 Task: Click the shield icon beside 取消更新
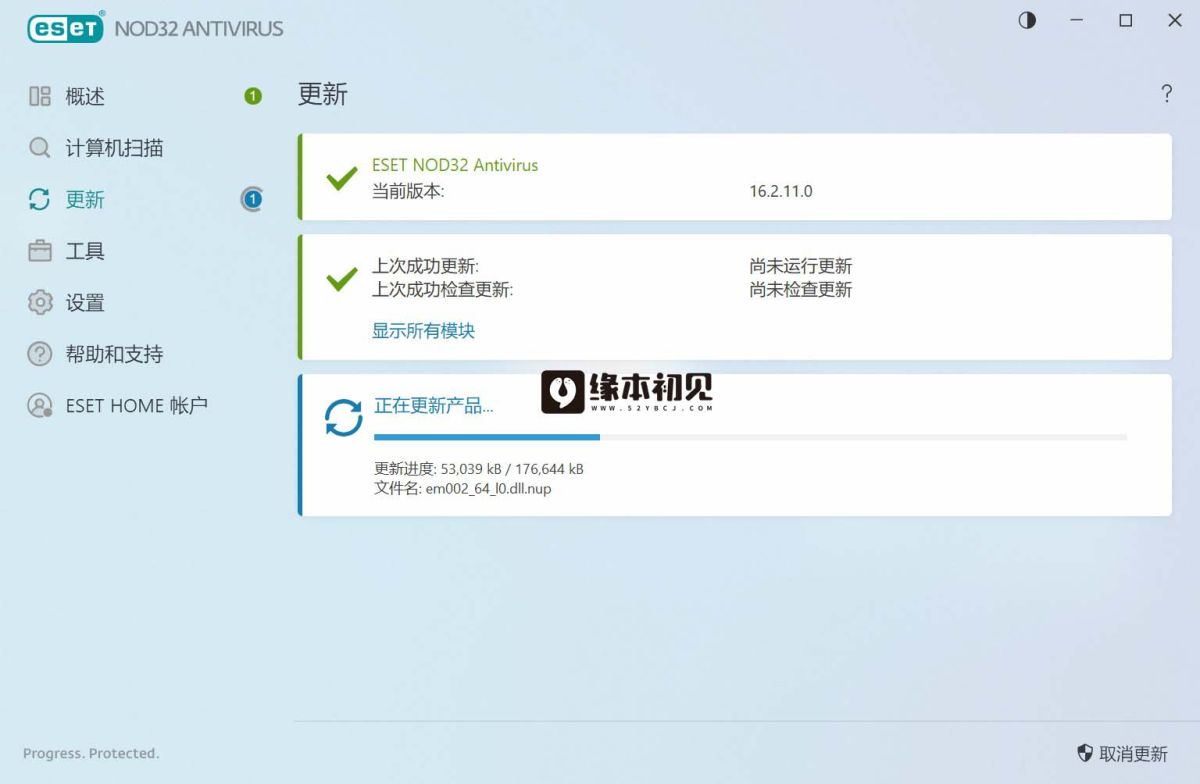tap(1085, 753)
